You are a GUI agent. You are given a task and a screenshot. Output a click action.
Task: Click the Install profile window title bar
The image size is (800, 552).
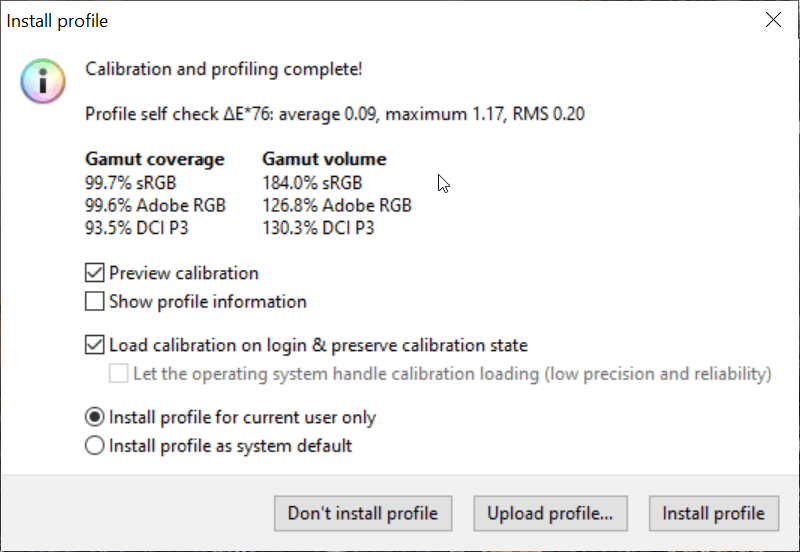300,20
